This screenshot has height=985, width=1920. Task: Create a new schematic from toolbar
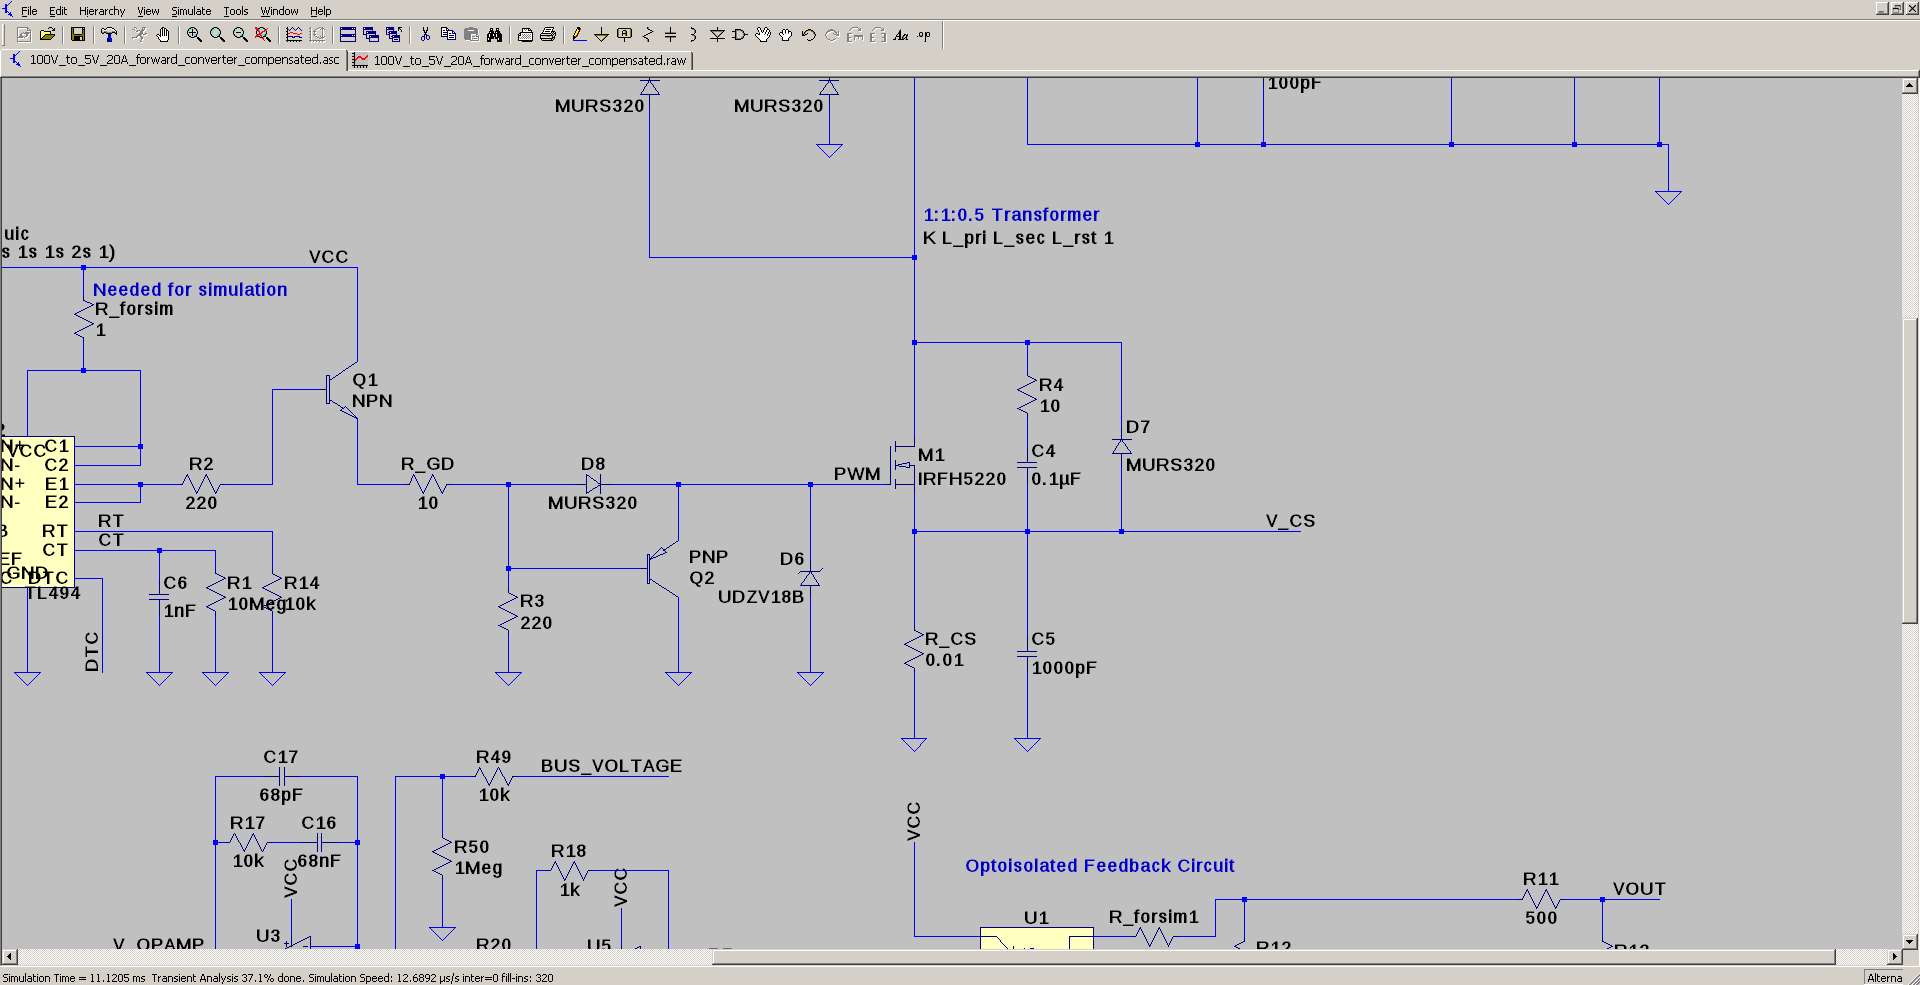(x=24, y=35)
